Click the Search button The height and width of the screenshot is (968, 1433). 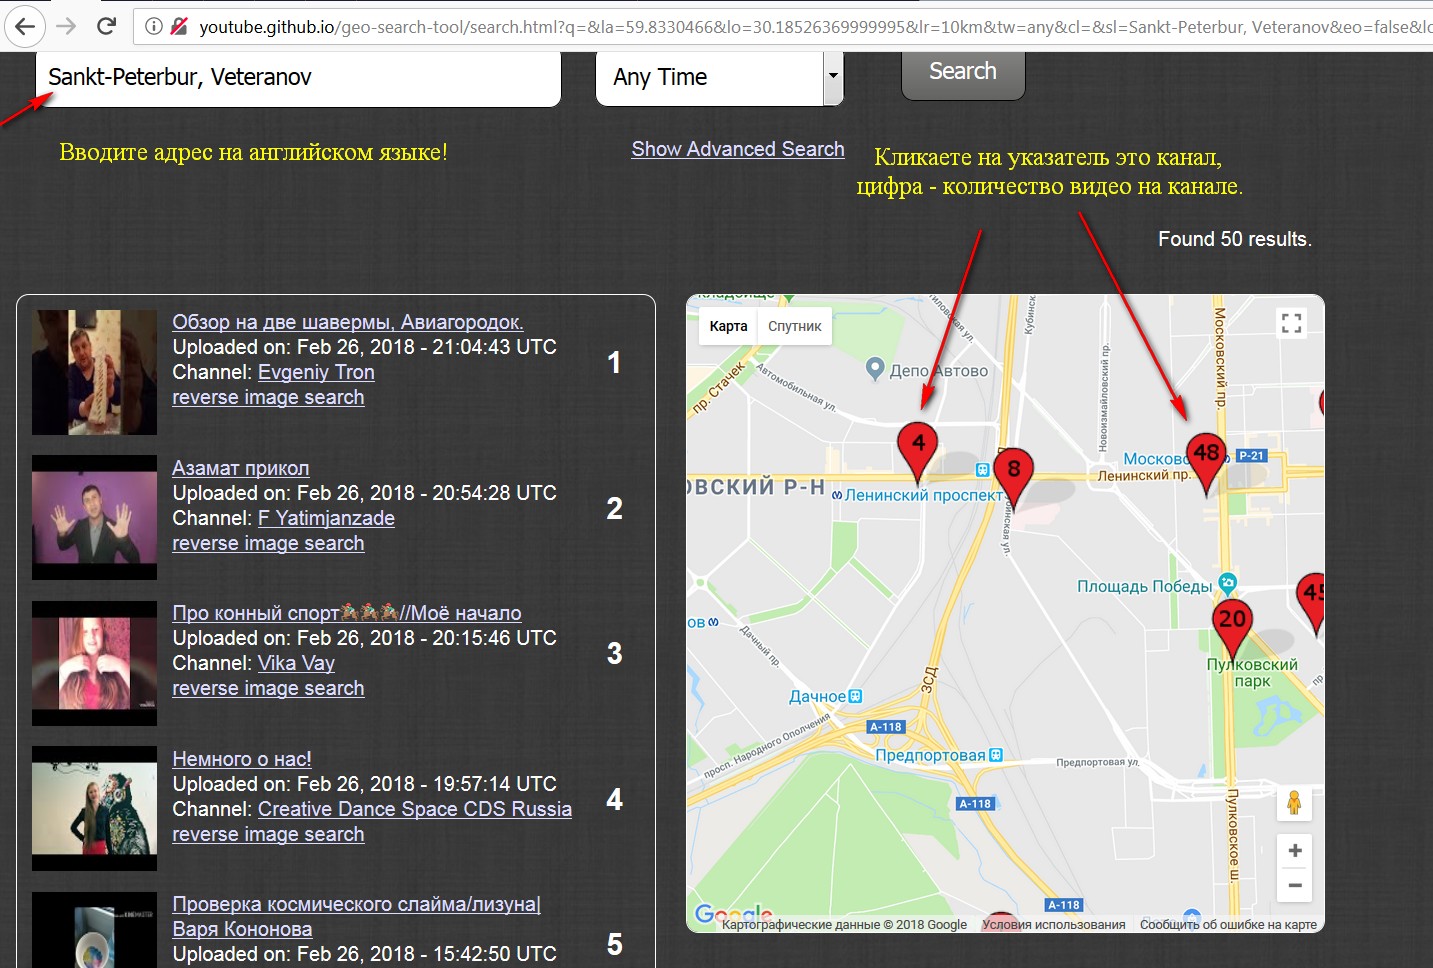tap(963, 72)
